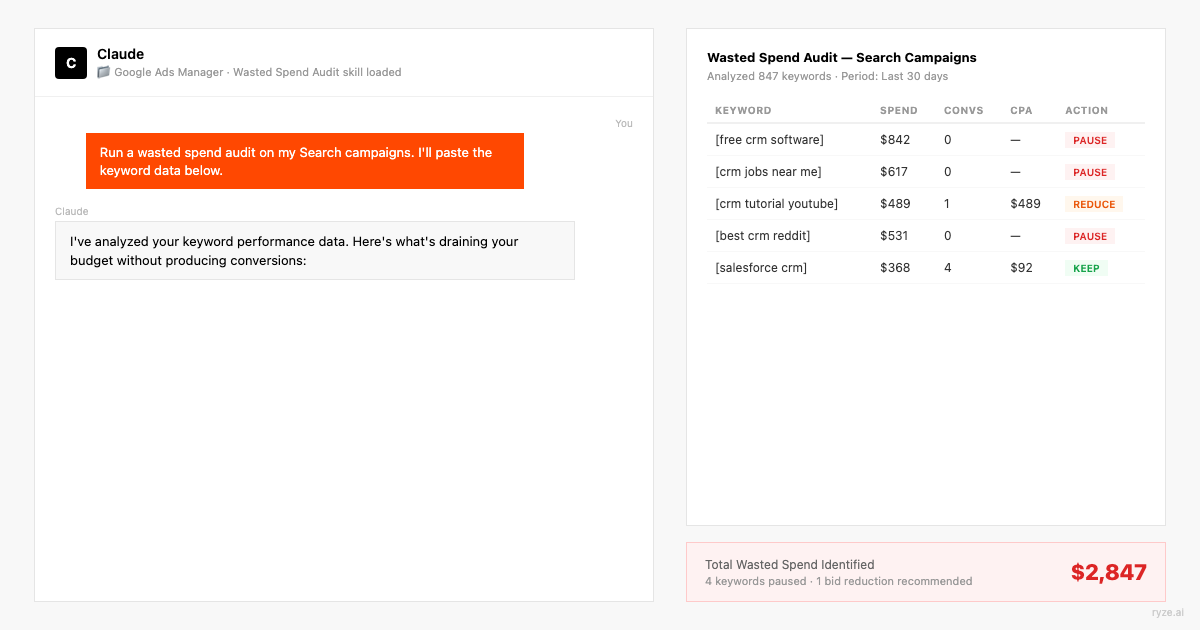Toggle the KEEP action on [salesforce crm]
Viewport: 1200px width, 630px height.
[x=1086, y=267]
